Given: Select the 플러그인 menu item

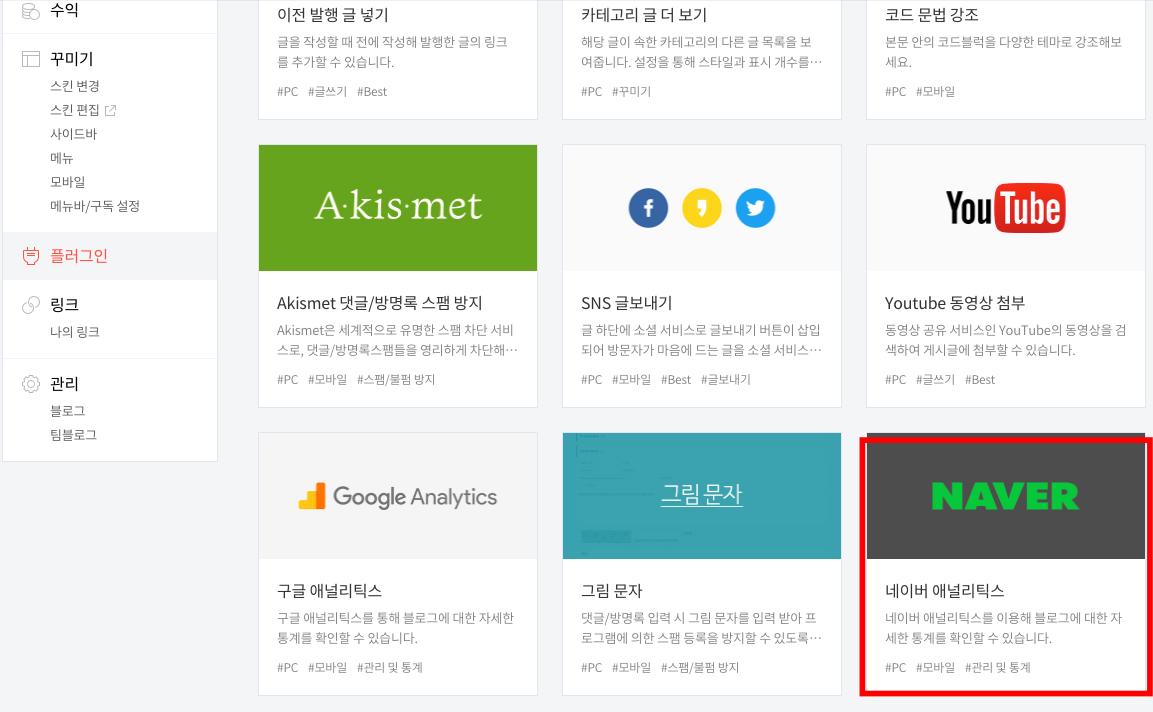Looking at the screenshot, I should pyautogui.click(x=79, y=256).
